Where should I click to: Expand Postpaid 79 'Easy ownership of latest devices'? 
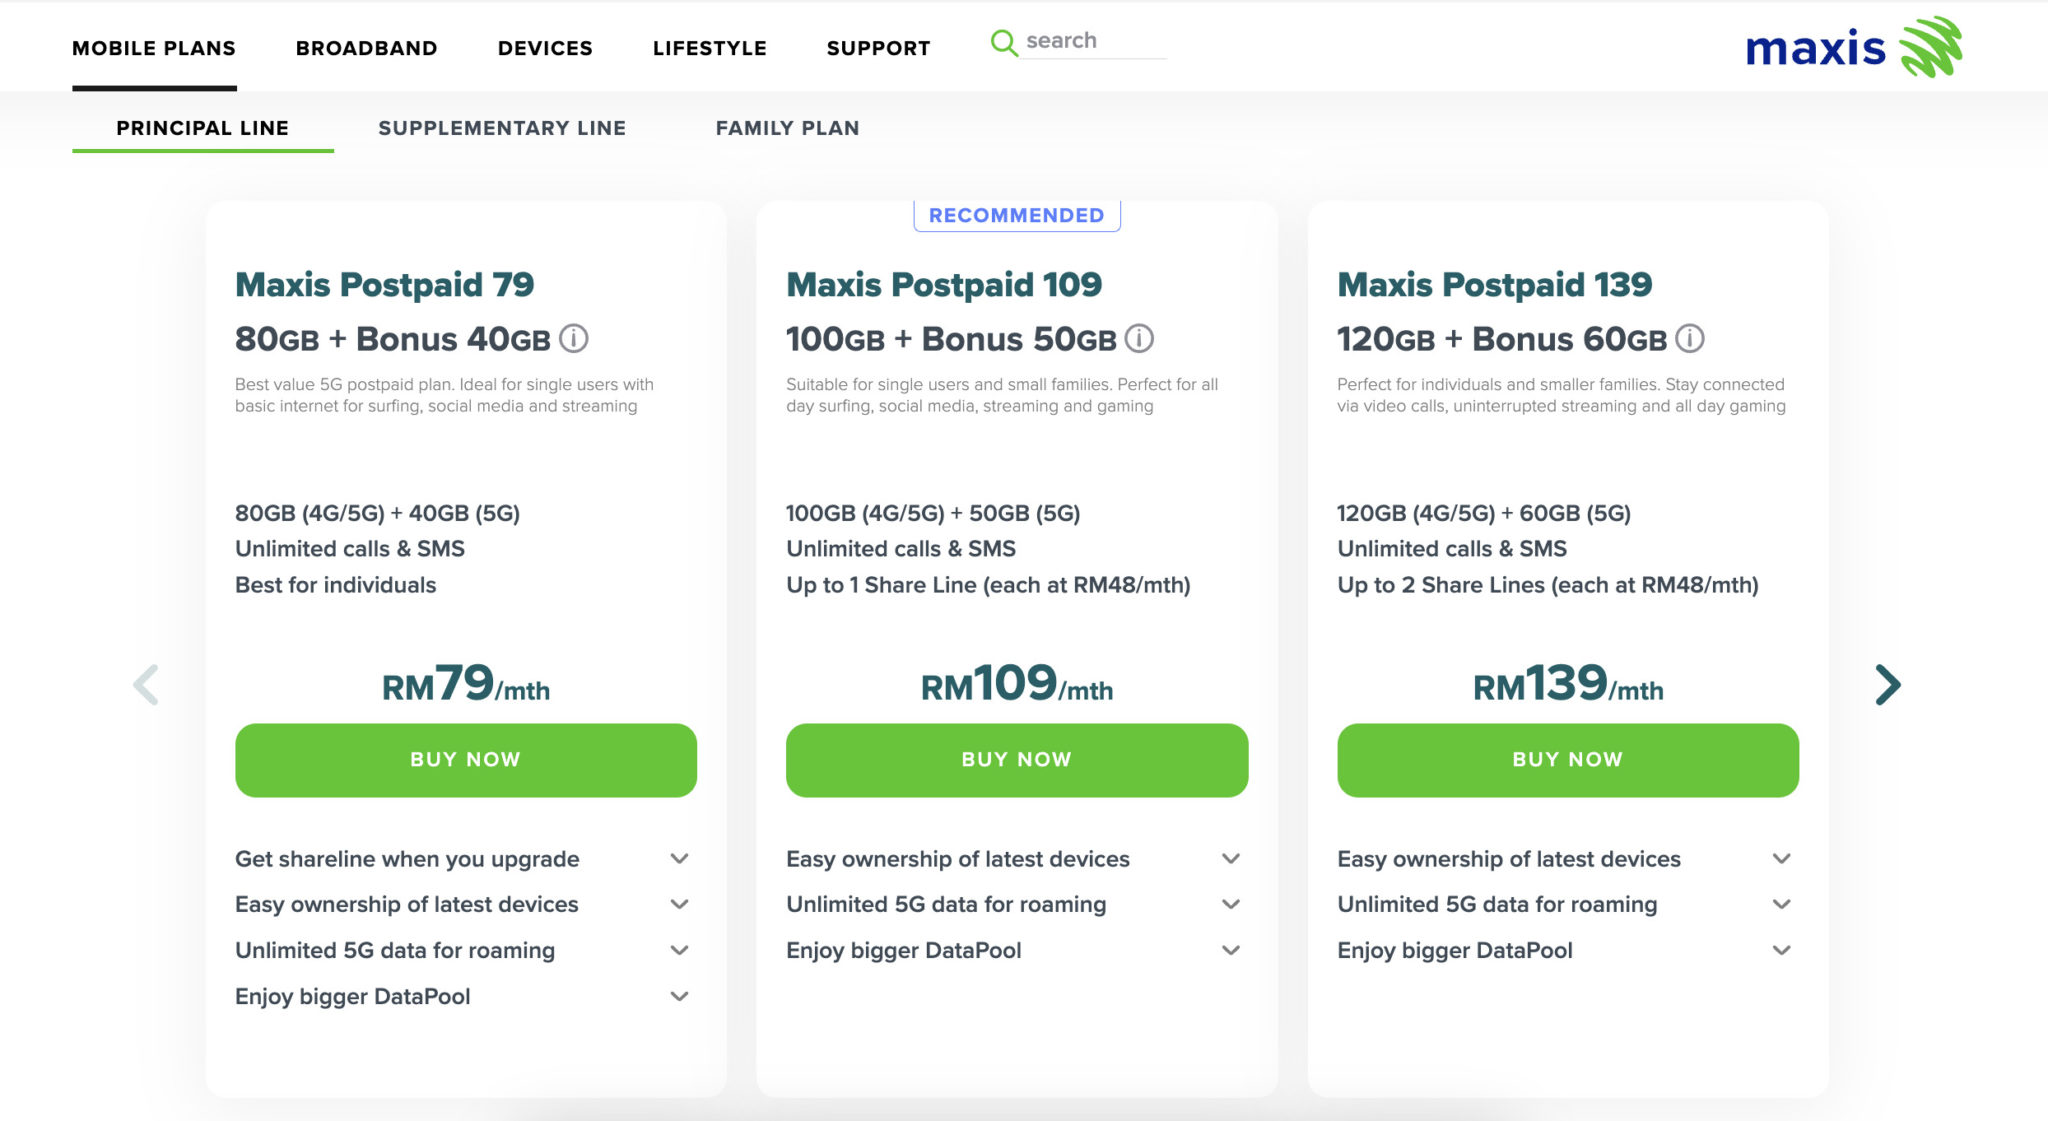[x=679, y=904]
